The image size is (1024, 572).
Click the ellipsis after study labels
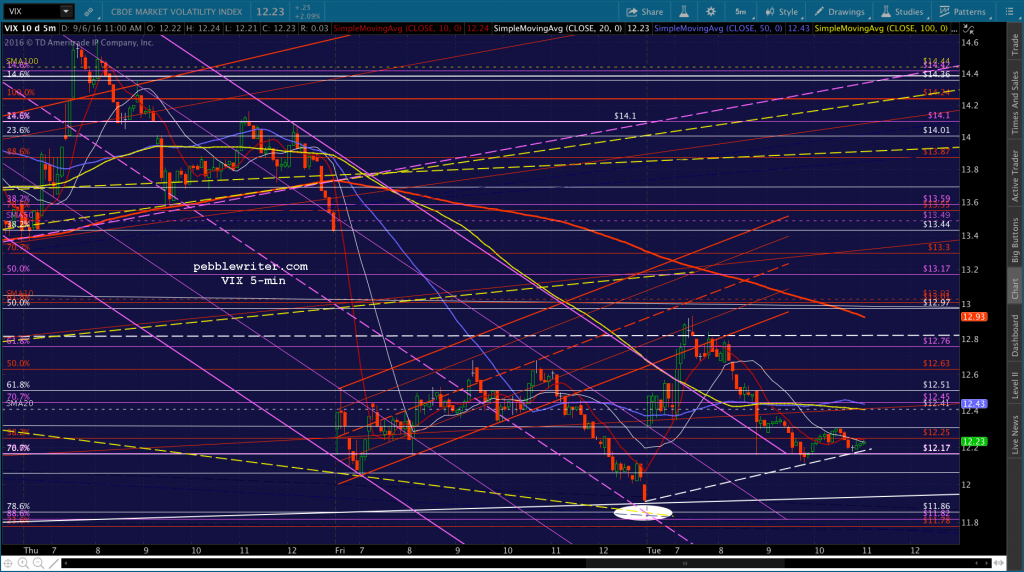[x=954, y=29]
